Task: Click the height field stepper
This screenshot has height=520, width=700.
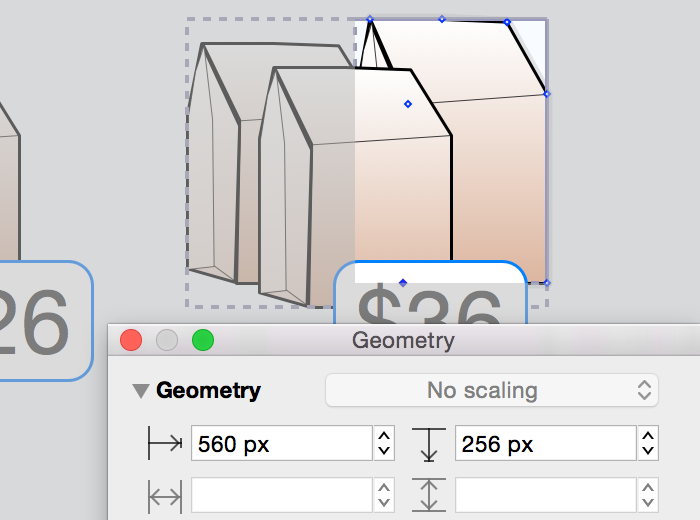Action: [x=648, y=494]
